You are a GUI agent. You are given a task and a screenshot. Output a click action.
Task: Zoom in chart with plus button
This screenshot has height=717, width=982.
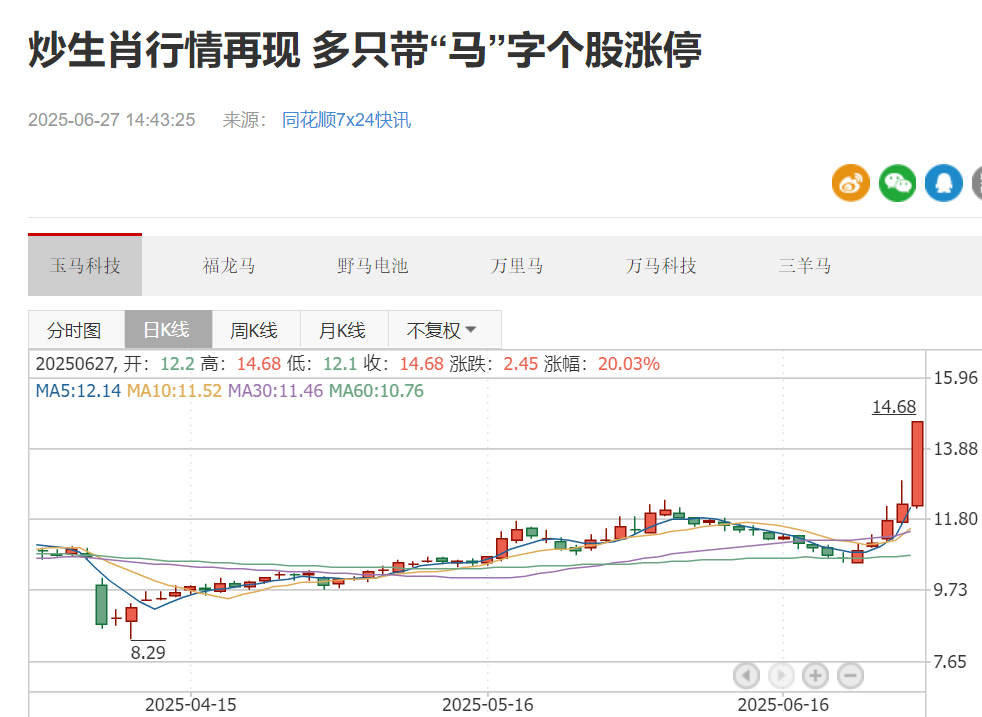tap(815, 675)
